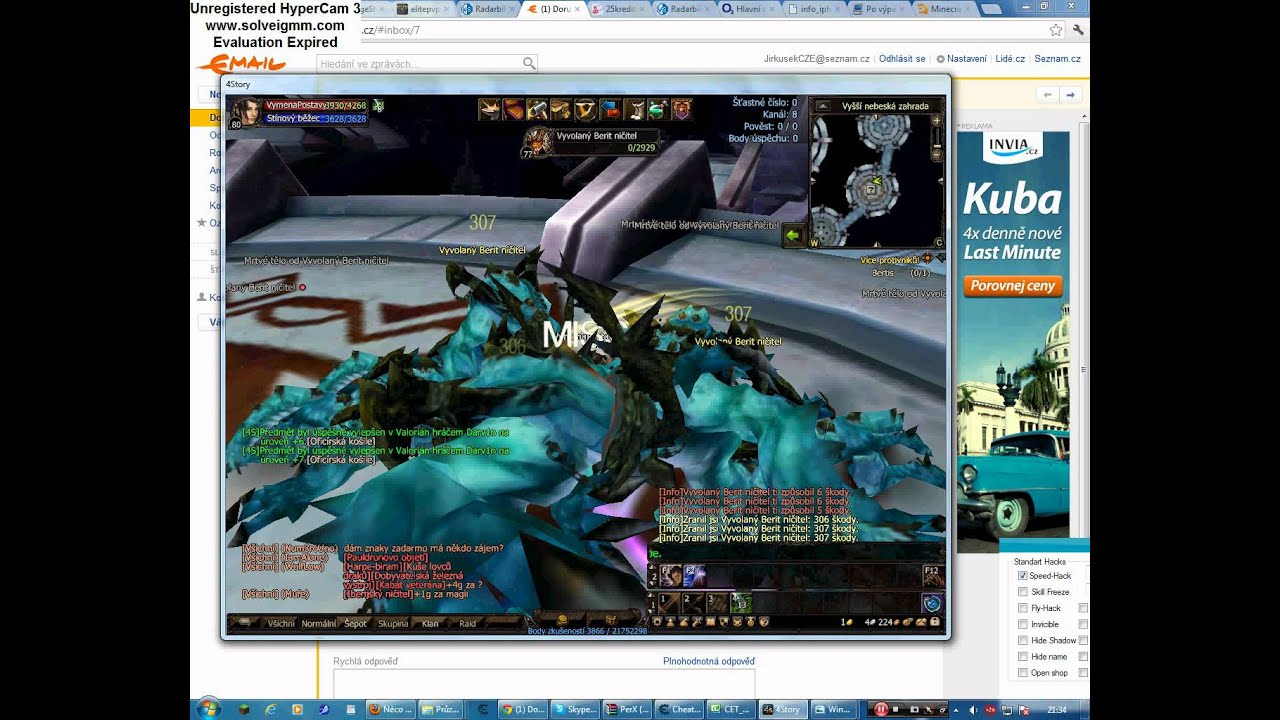Click the lower hotbar page down arrow
Screen dimensions: 1280x720
pyautogui.click(x=653, y=609)
